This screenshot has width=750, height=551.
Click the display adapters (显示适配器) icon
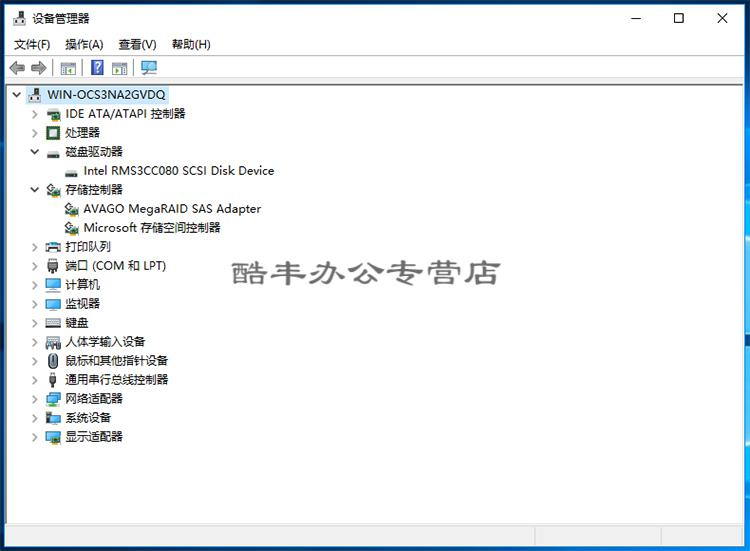coord(53,437)
